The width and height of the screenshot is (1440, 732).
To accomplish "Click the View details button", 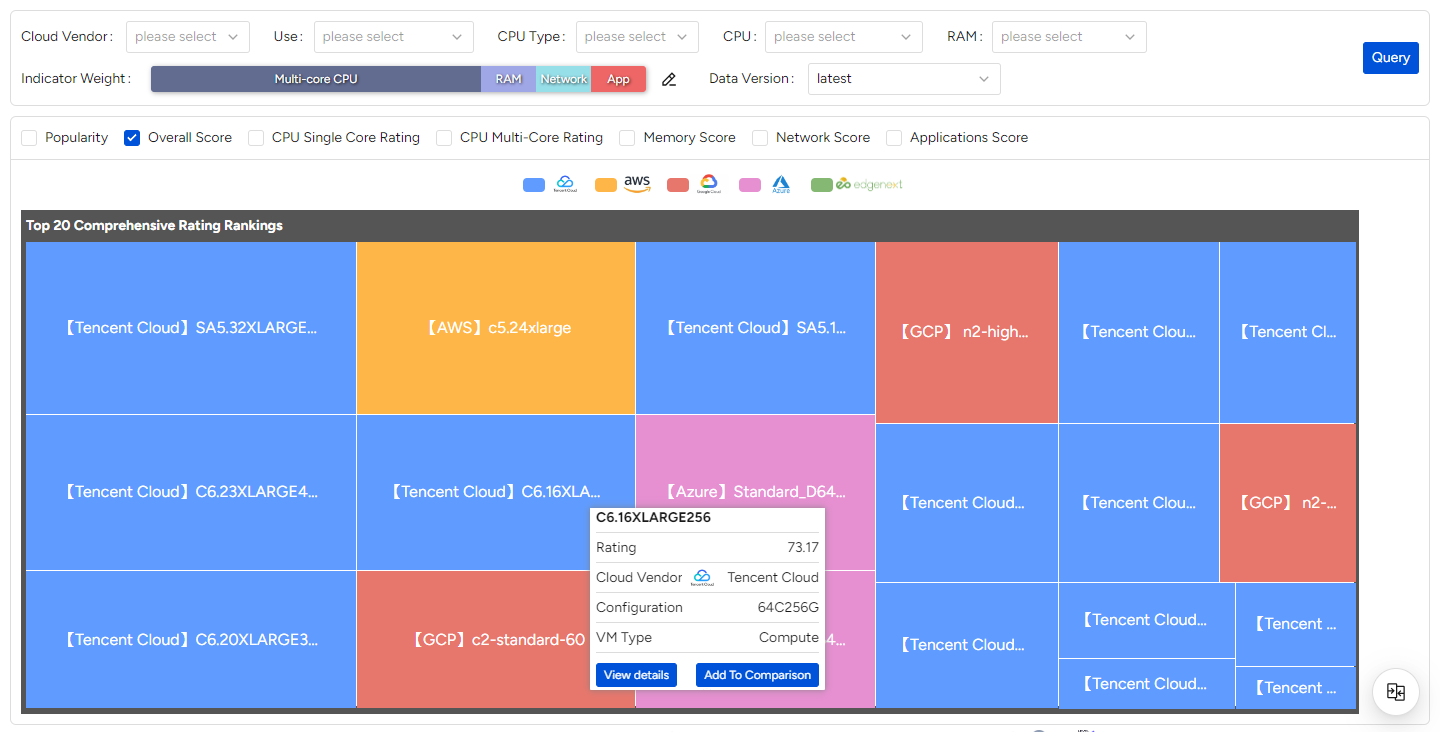I will click(x=636, y=675).
